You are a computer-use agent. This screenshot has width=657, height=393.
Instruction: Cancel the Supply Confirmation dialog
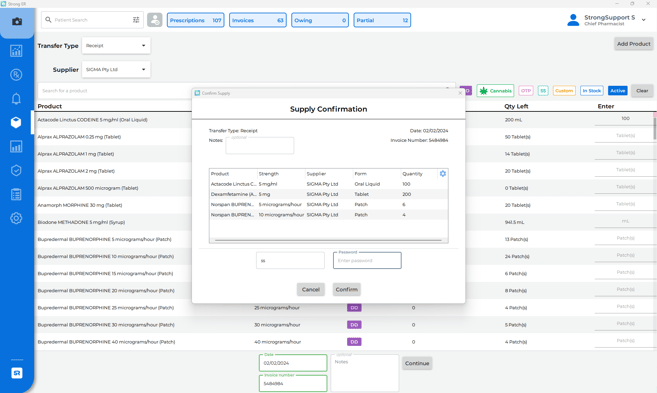coord(310,290)
